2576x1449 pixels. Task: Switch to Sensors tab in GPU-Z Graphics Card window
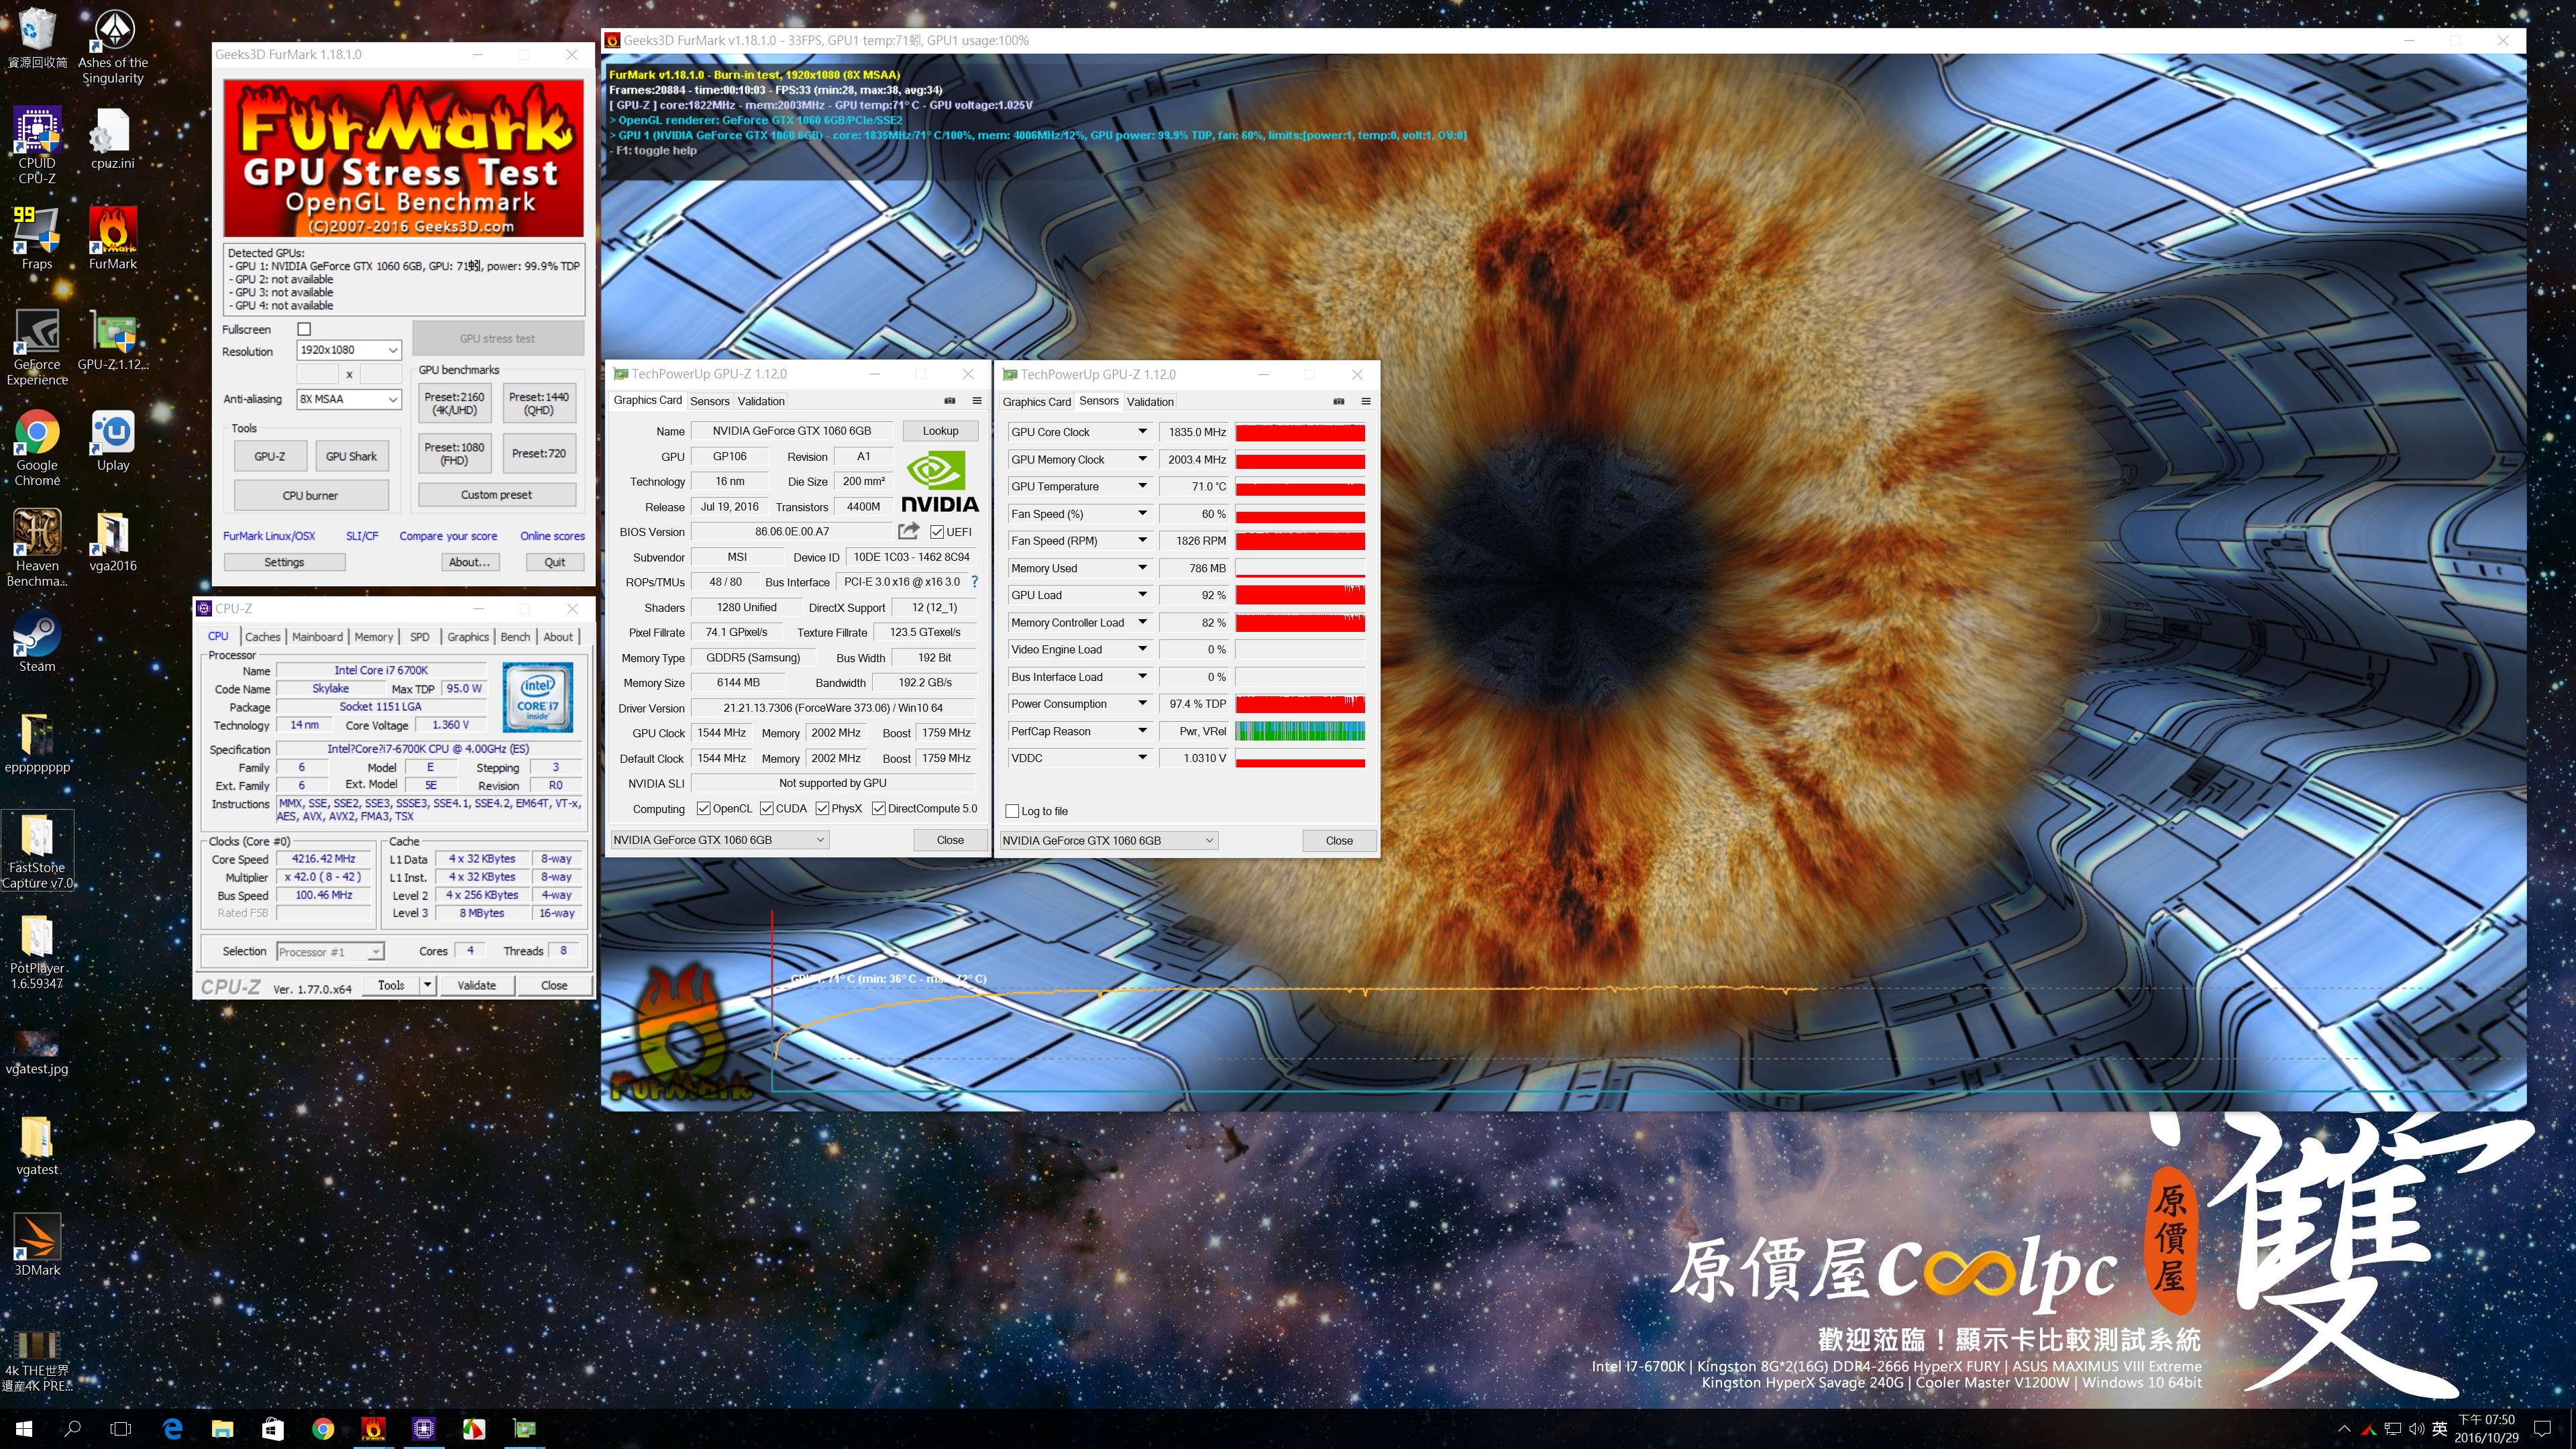click(710, 401)
